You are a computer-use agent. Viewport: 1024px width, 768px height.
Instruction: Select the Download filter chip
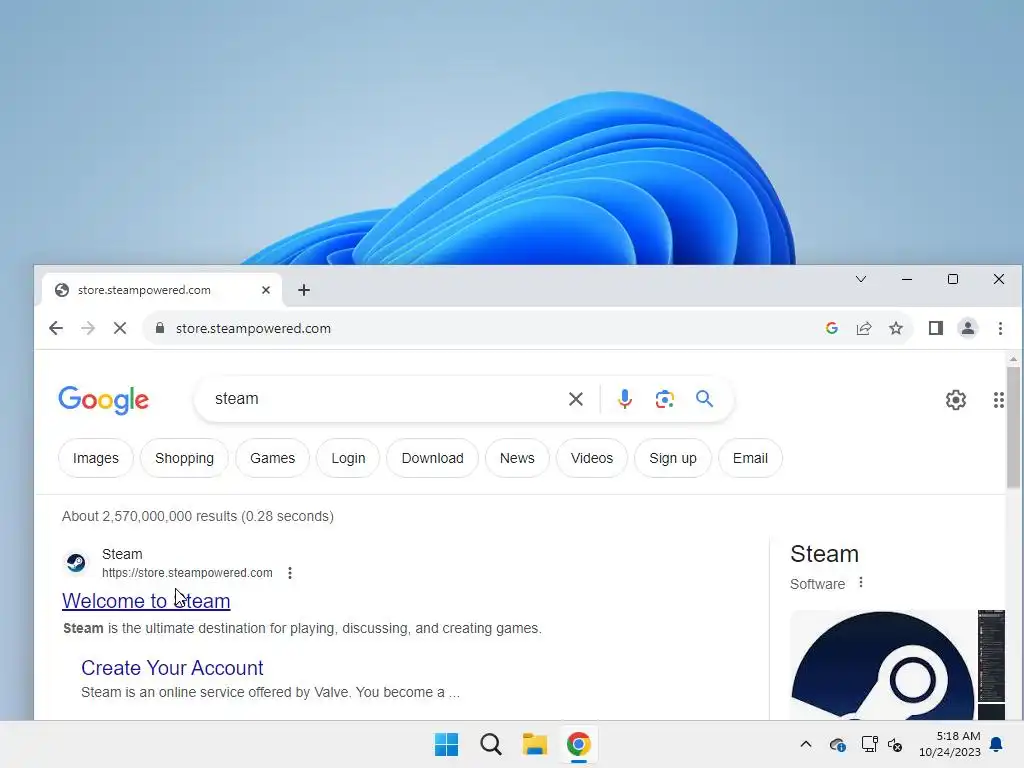pyautogui.click(x=432, y=458)
